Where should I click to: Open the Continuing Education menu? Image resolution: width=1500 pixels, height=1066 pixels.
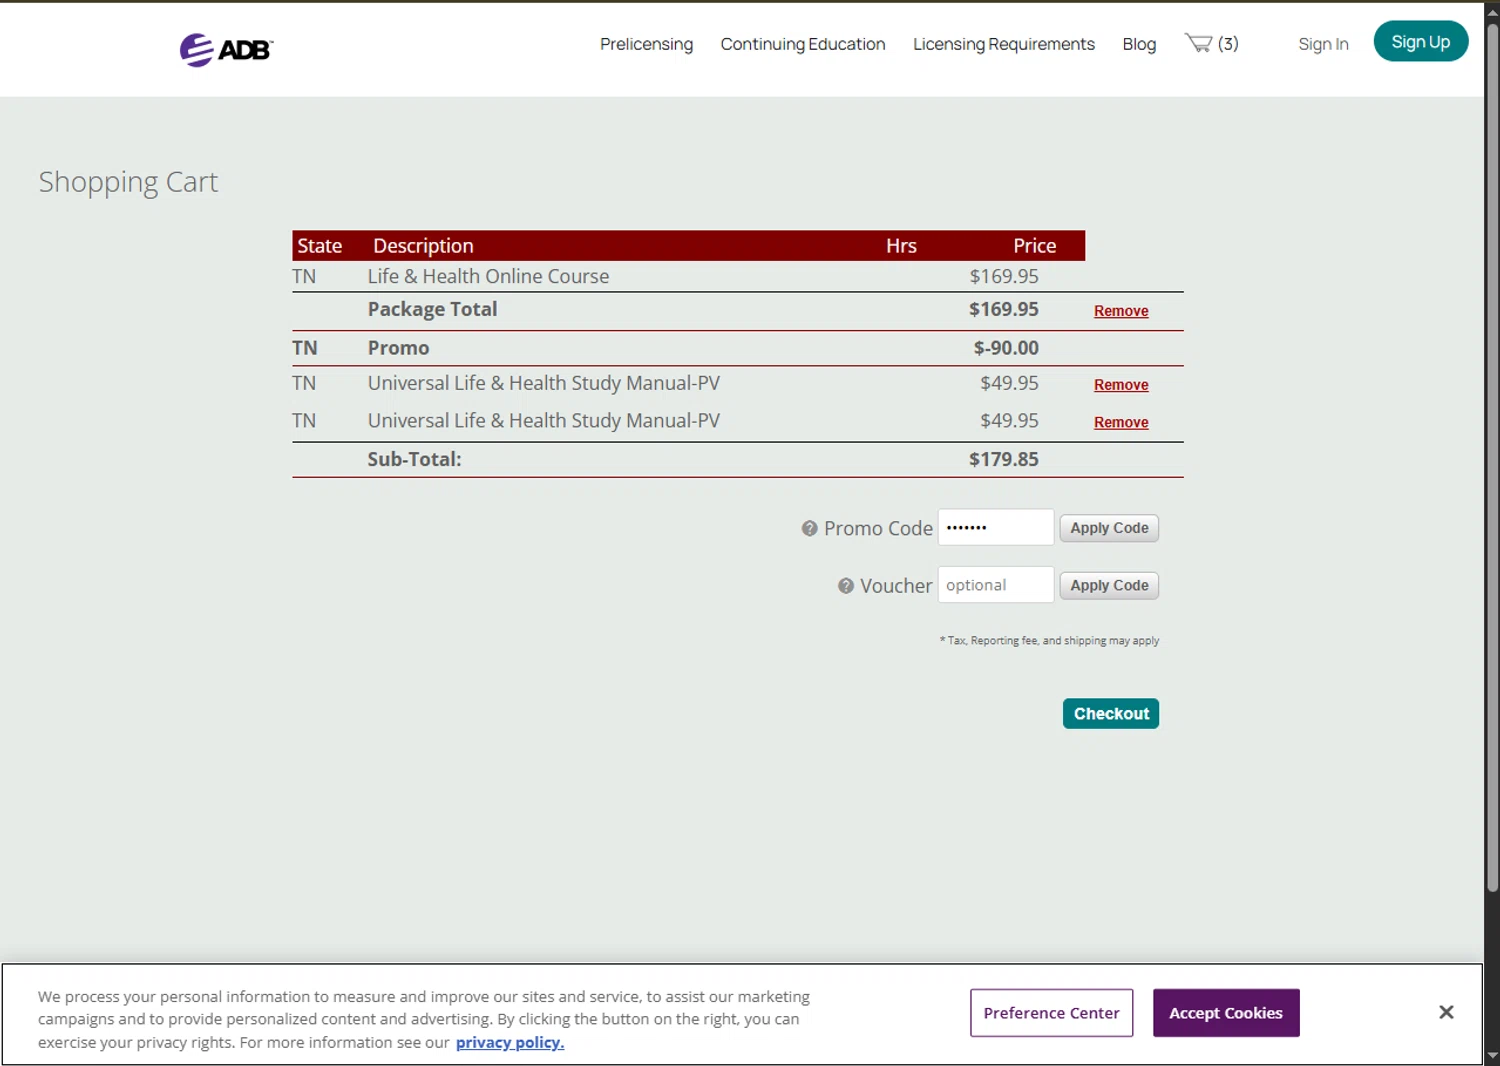click(803, 44)
